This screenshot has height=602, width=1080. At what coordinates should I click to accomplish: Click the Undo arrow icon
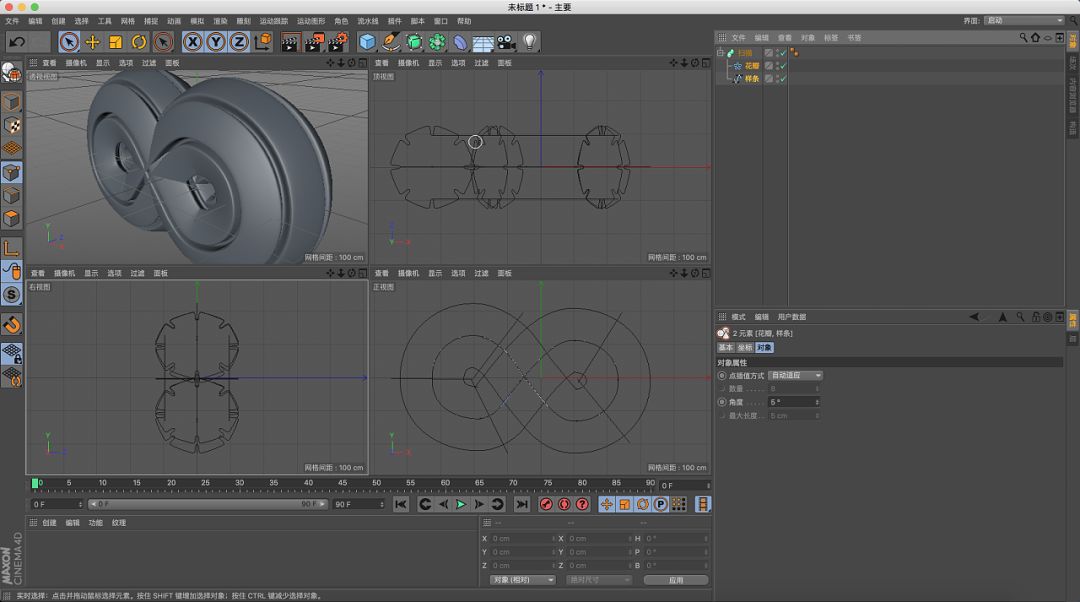(17, 42)
